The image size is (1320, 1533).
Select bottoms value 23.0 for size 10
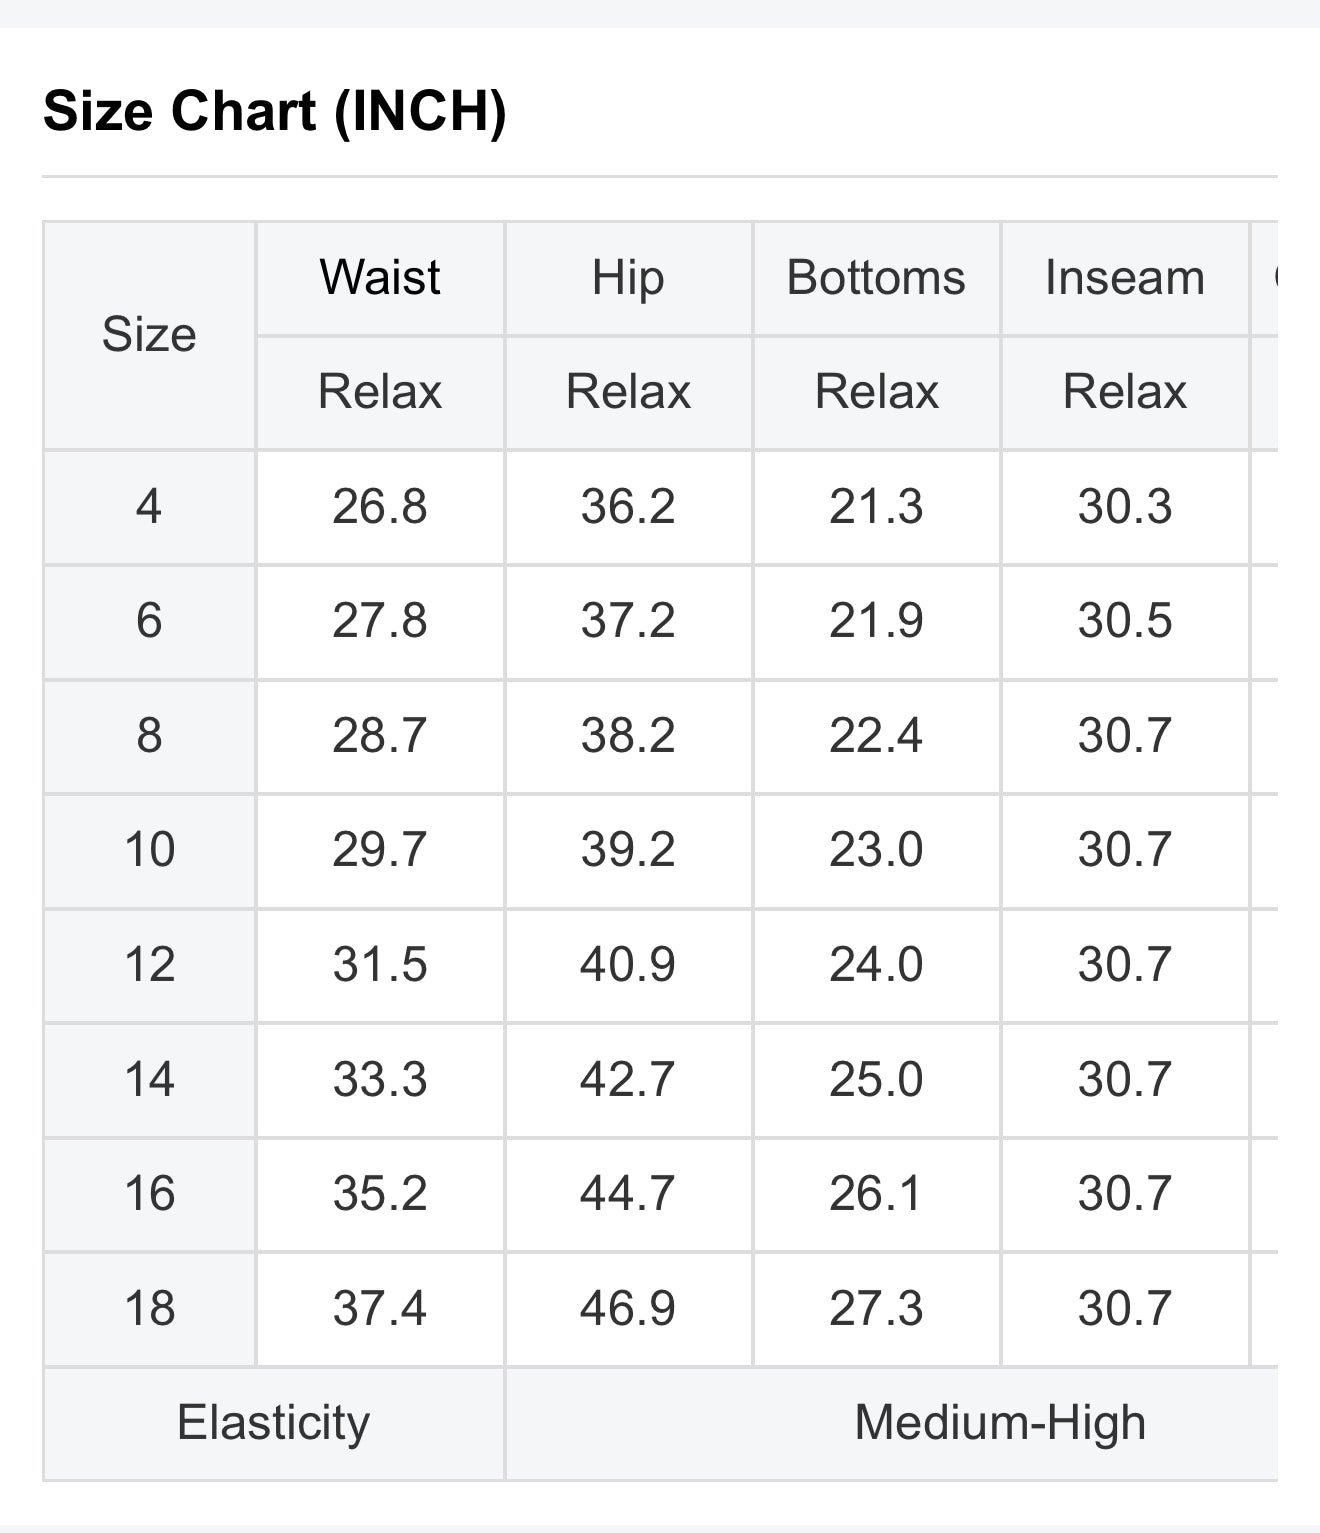coord(876,849)
